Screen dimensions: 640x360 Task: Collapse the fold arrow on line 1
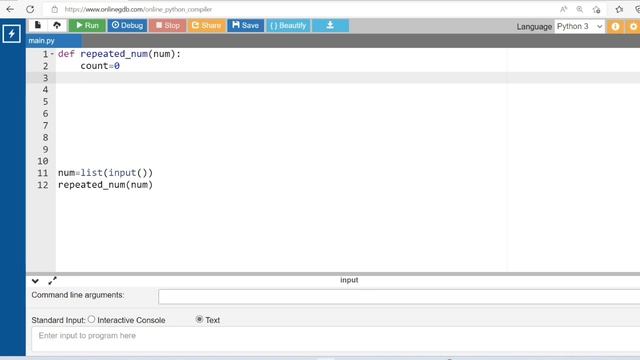pos(52,54)
